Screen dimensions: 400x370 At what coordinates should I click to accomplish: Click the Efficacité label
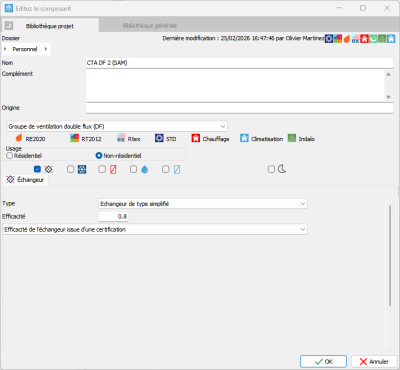click(14, 216)
